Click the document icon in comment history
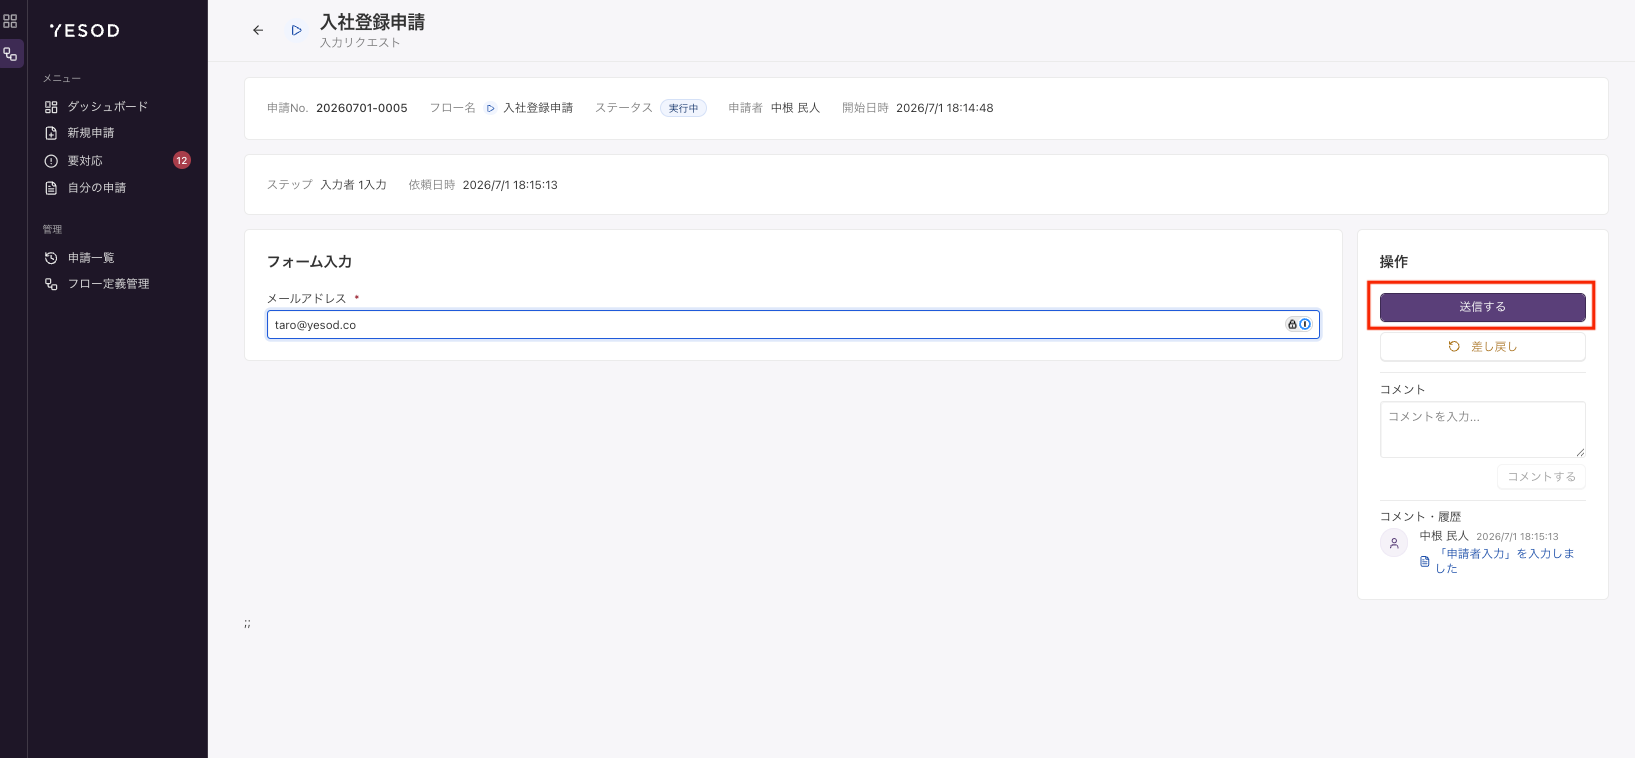Viewport: 1635px width, 758px height. click(x=1425, y=561)
